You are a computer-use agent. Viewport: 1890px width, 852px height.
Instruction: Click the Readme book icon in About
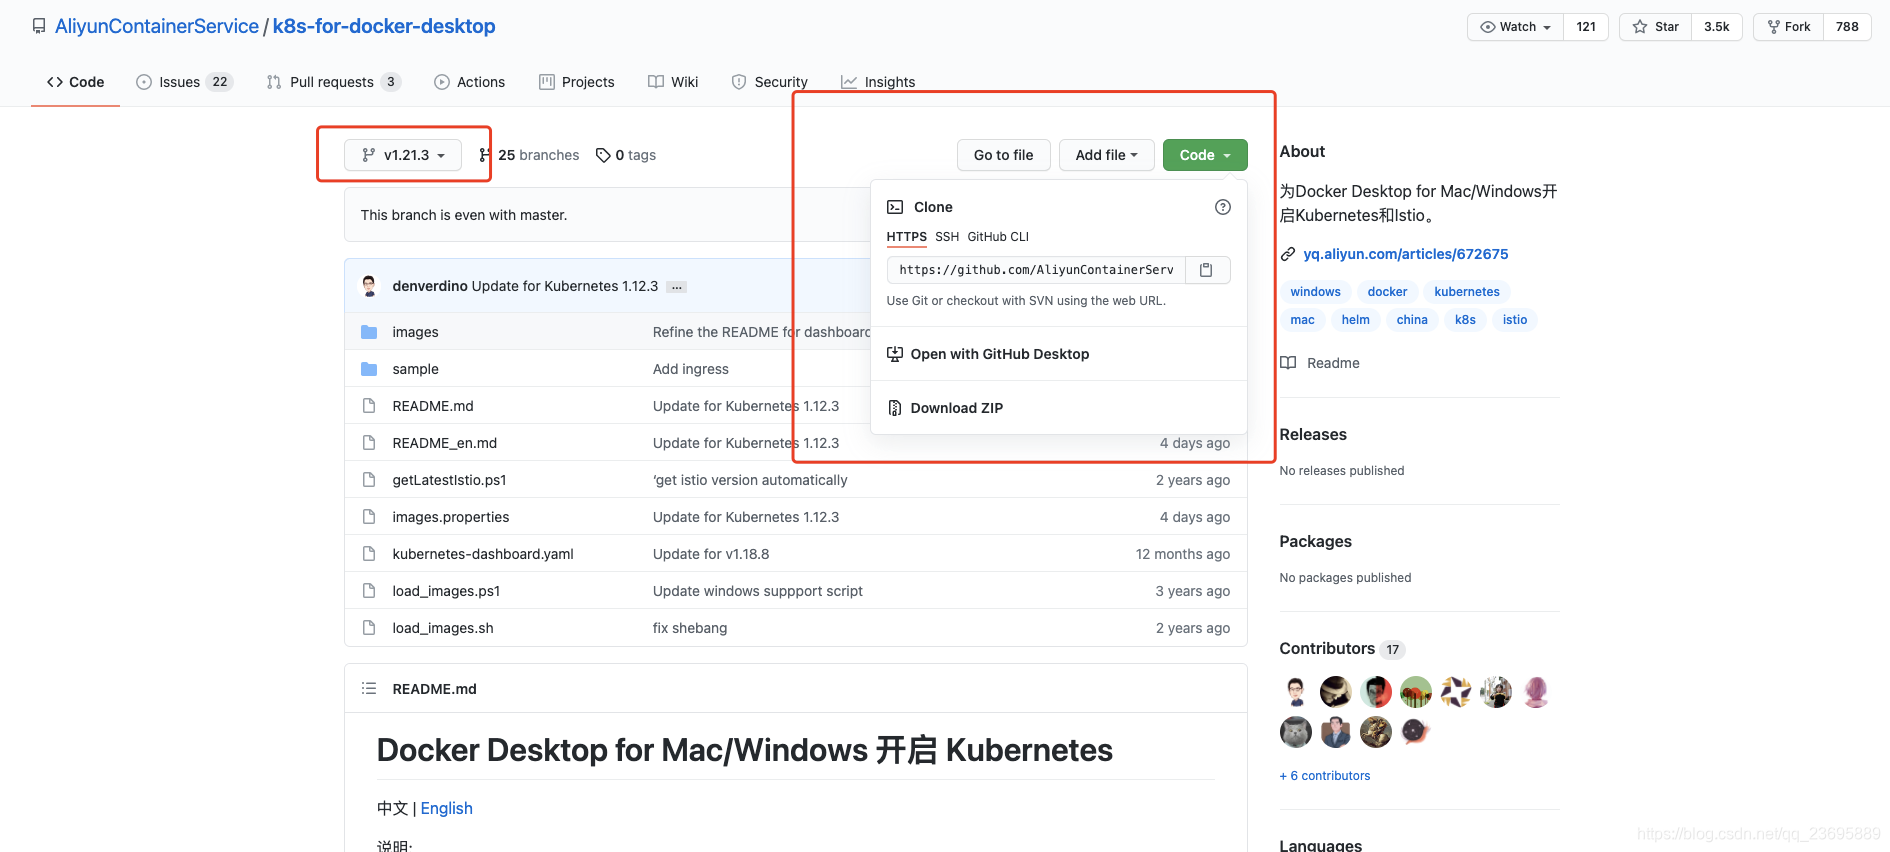coord(1289,363)
